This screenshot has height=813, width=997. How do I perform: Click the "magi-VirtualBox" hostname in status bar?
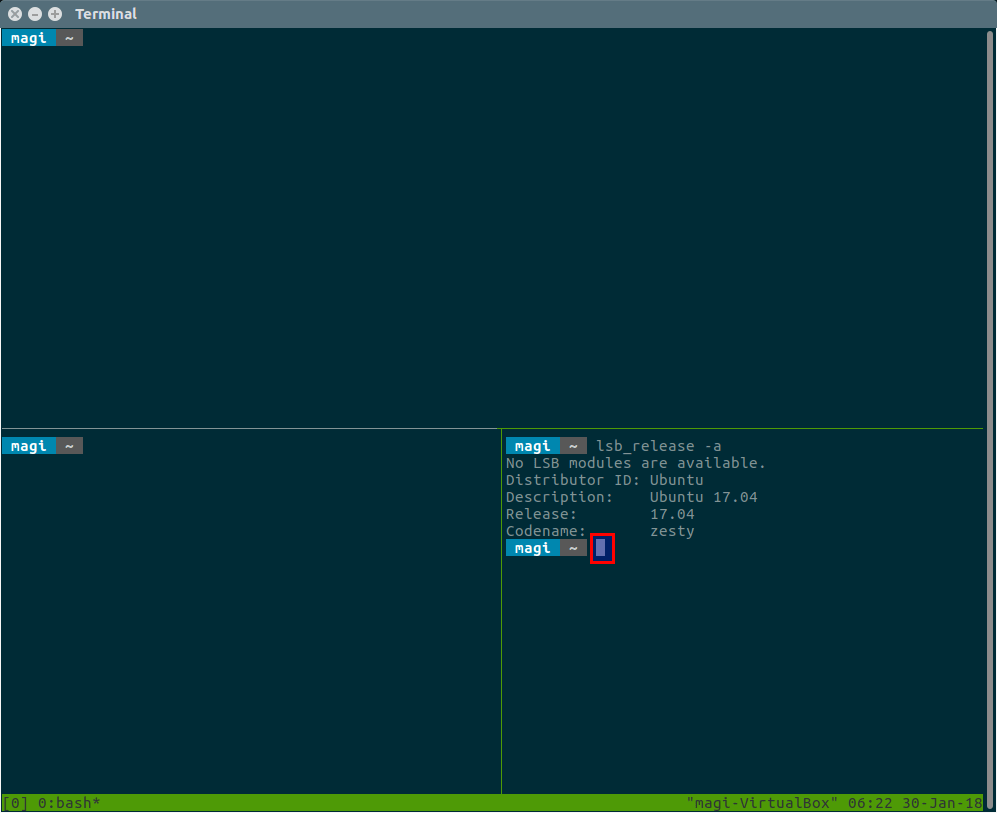[762, 803]
